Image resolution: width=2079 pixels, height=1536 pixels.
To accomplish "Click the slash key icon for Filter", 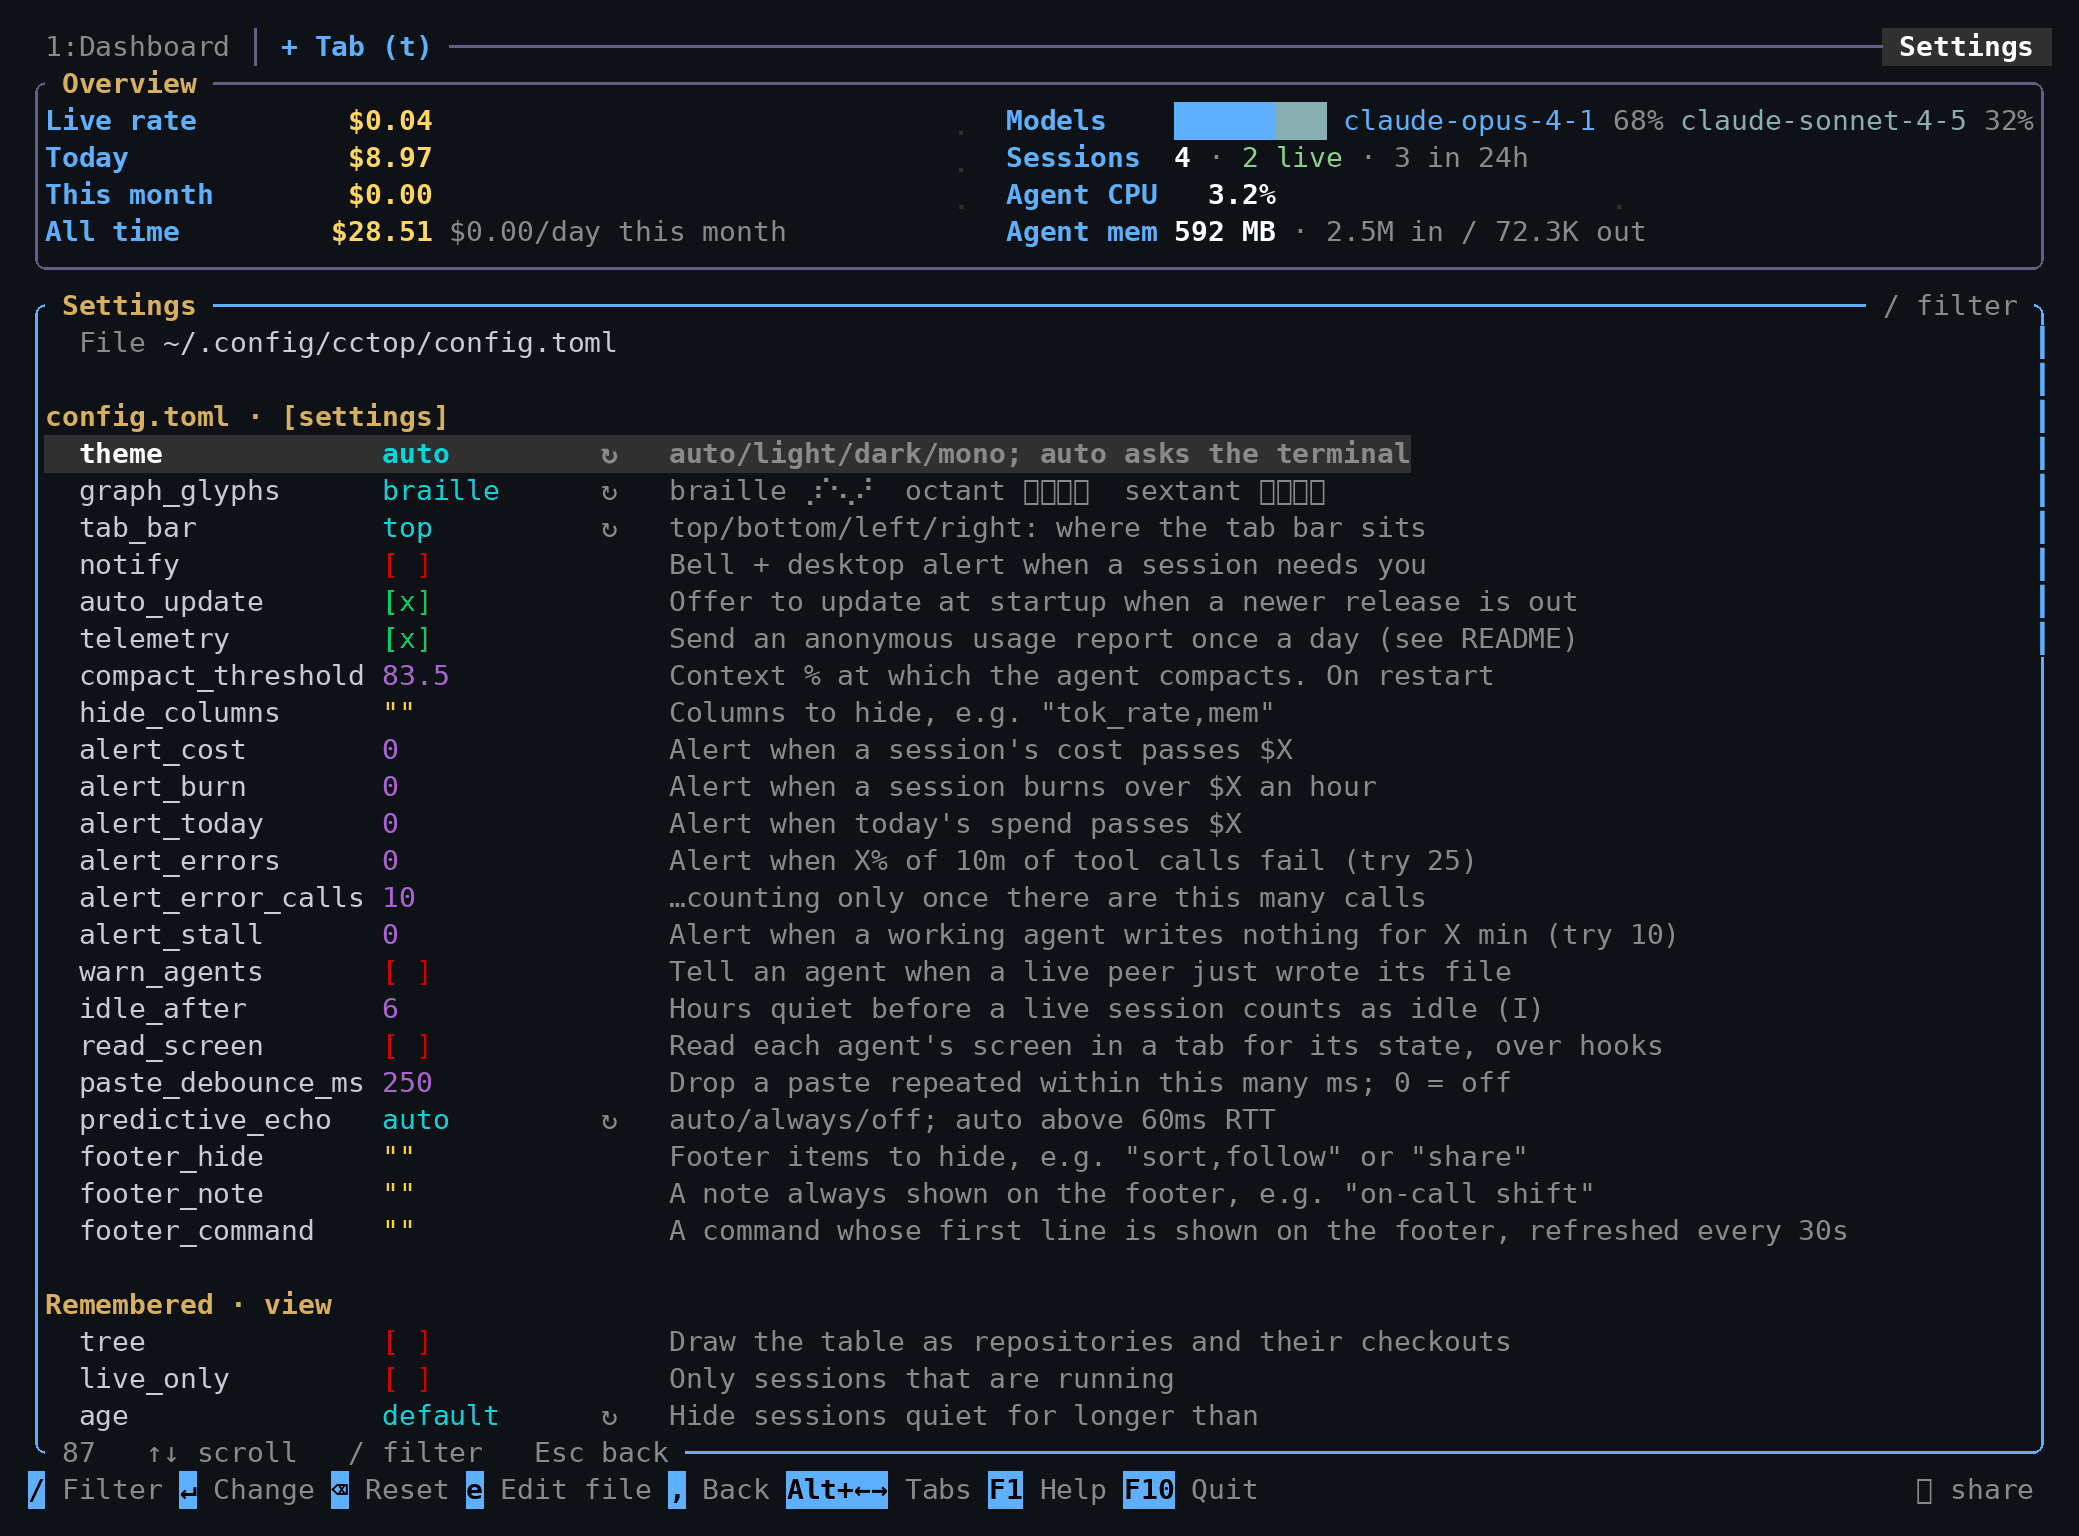I will (x=36, y=1490).
